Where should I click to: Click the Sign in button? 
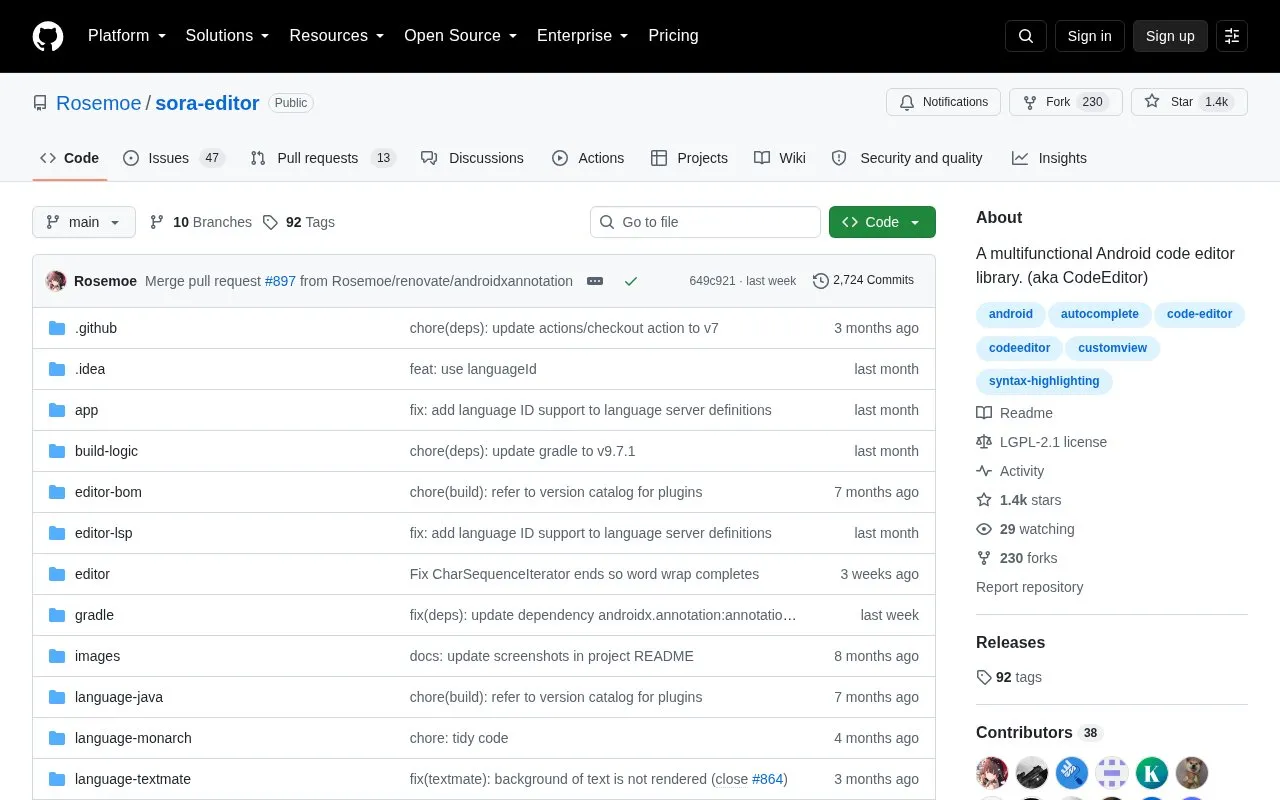pos(1089,36)
